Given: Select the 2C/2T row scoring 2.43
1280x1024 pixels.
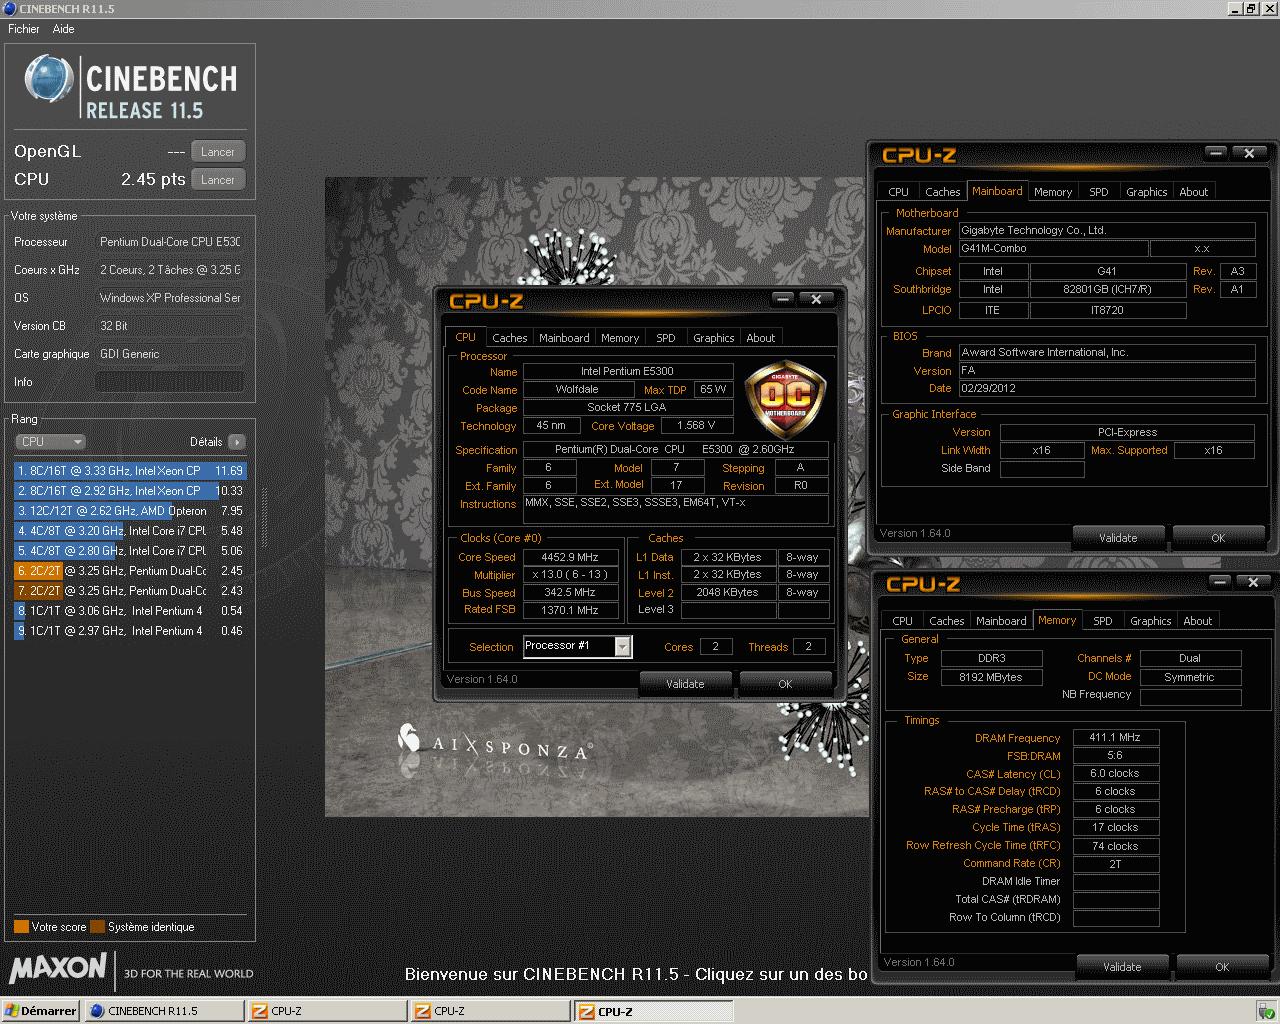Looking at the screenshot, I should coord(130,590).
